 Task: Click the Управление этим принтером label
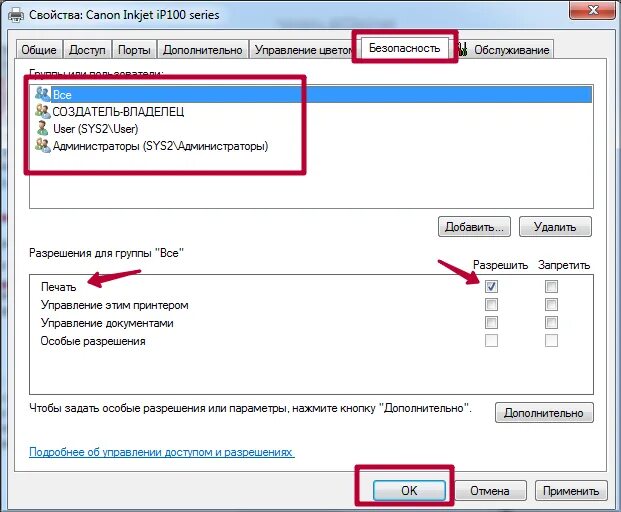114,305
